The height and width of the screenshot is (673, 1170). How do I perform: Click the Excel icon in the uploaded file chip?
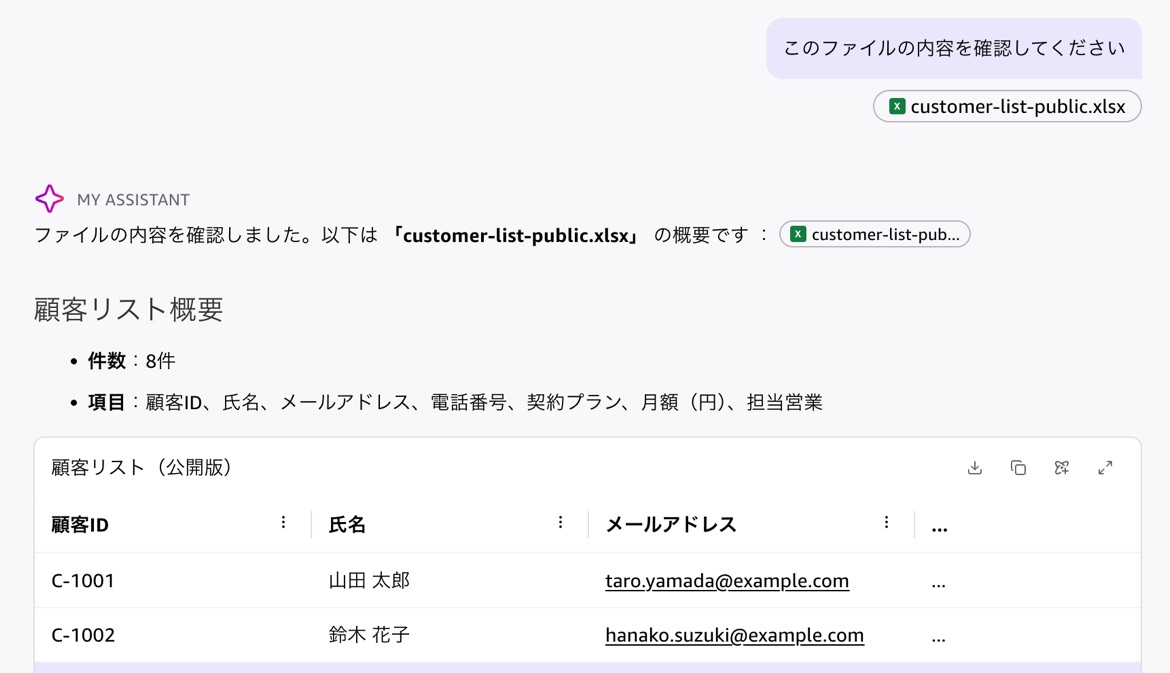pyautogui.click(x=897, y=107)
